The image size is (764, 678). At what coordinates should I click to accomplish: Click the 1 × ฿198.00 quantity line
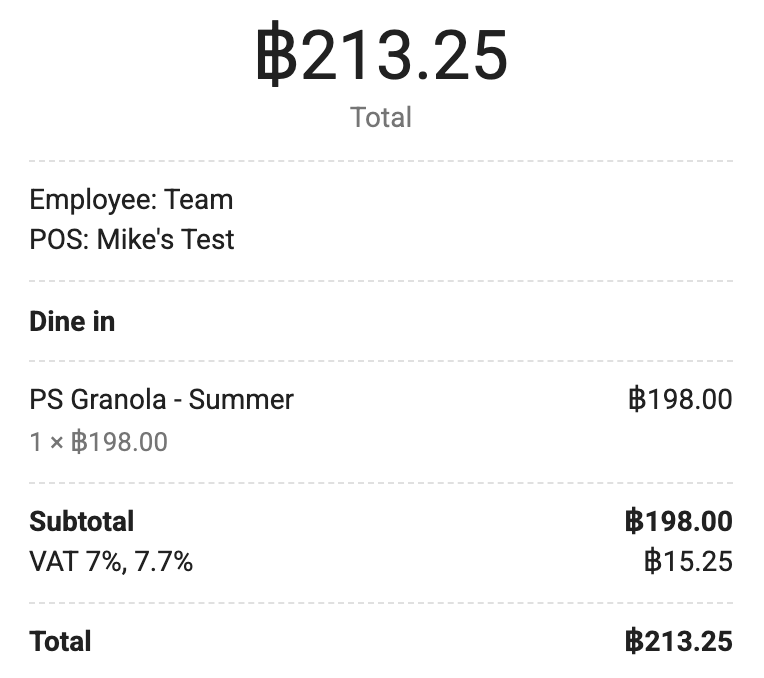[x=98, y=442]
